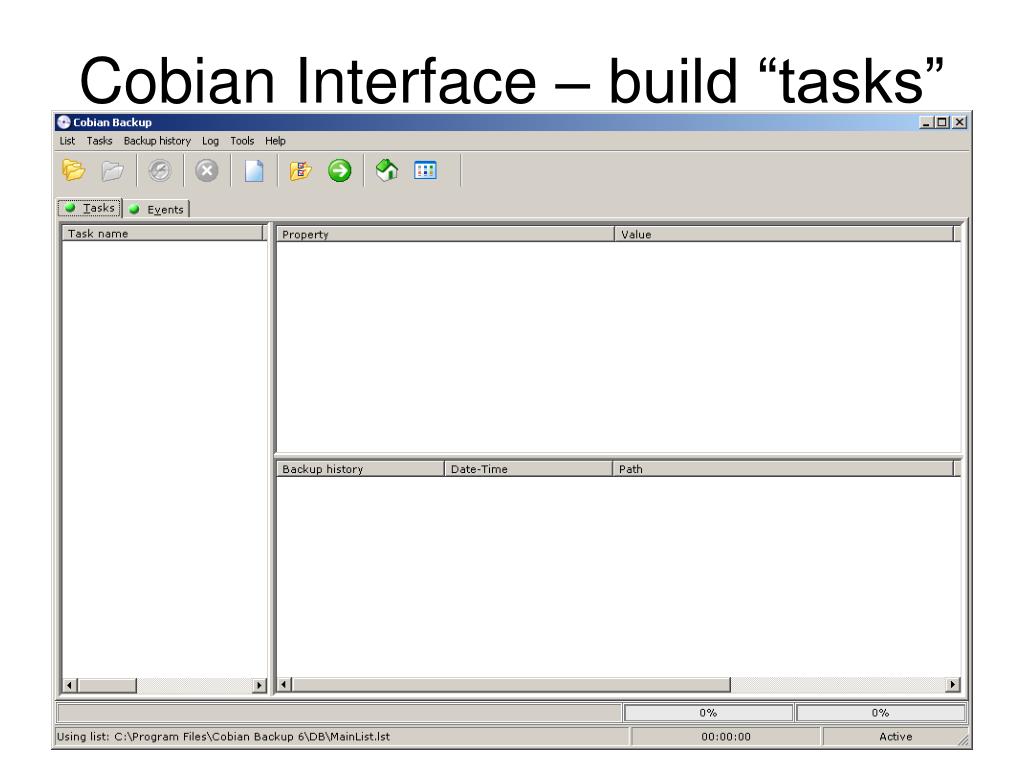Screen dimensions: 1024x768
Task: Minimize the Cobian Backup window
Action: 925,122
